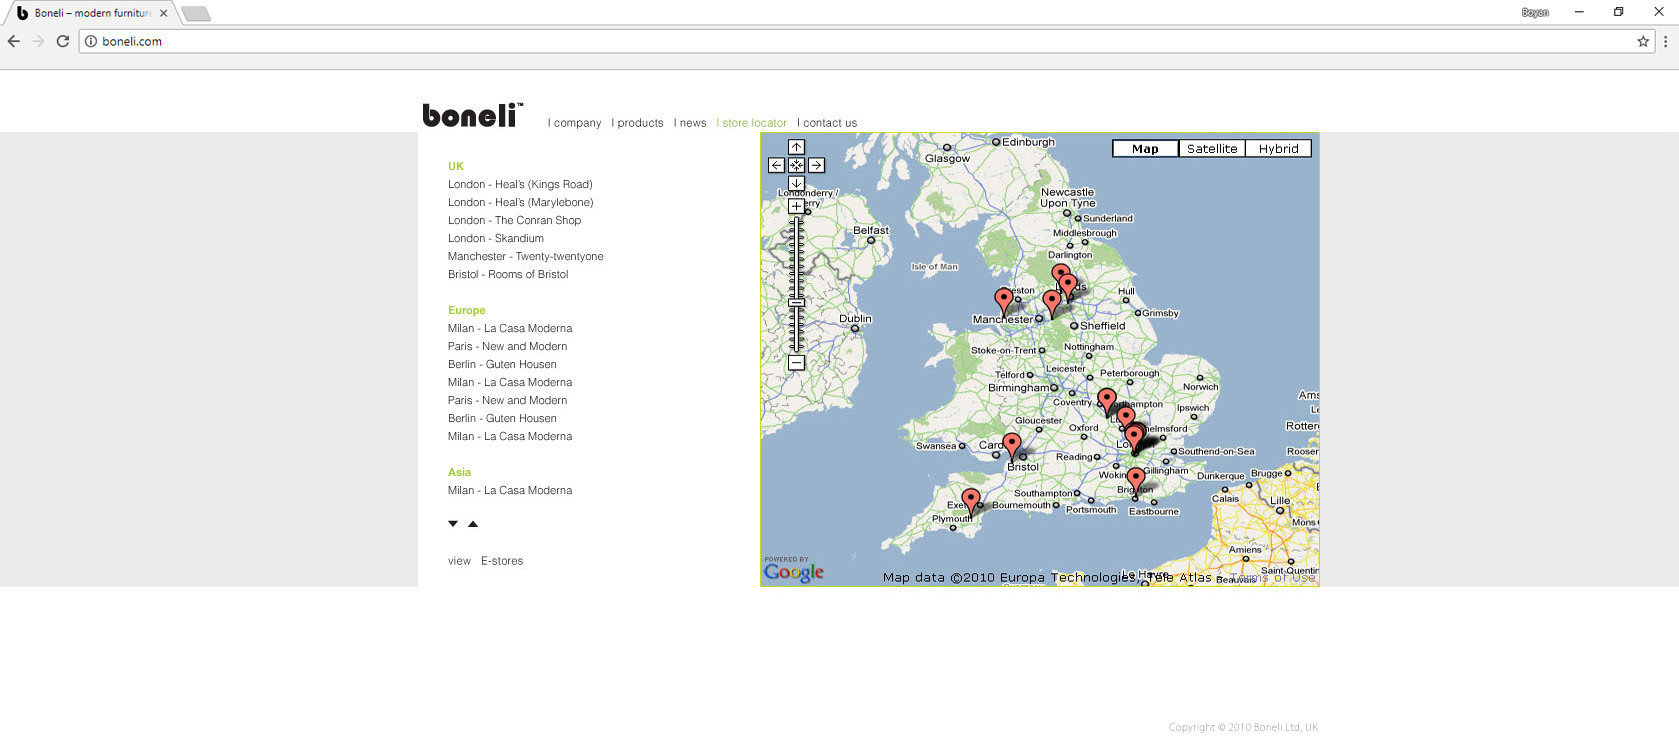
Task: Pan the map down with the arrow control
Action: click(796, 183)
